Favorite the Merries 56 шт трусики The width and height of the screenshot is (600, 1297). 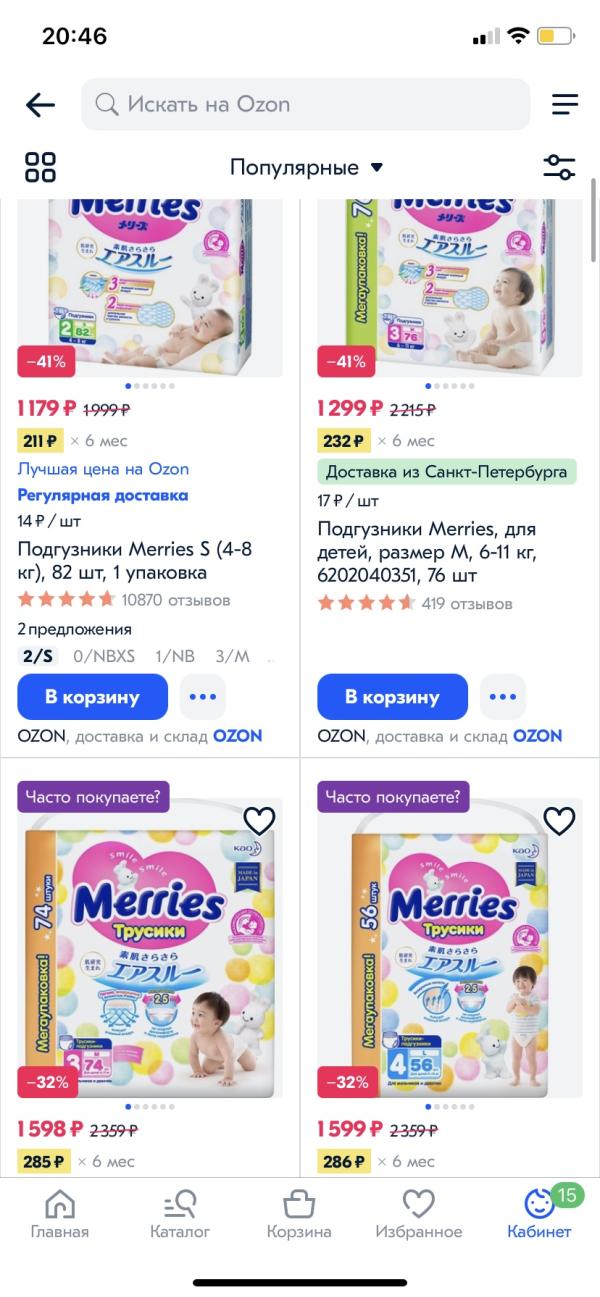[559, 821]
